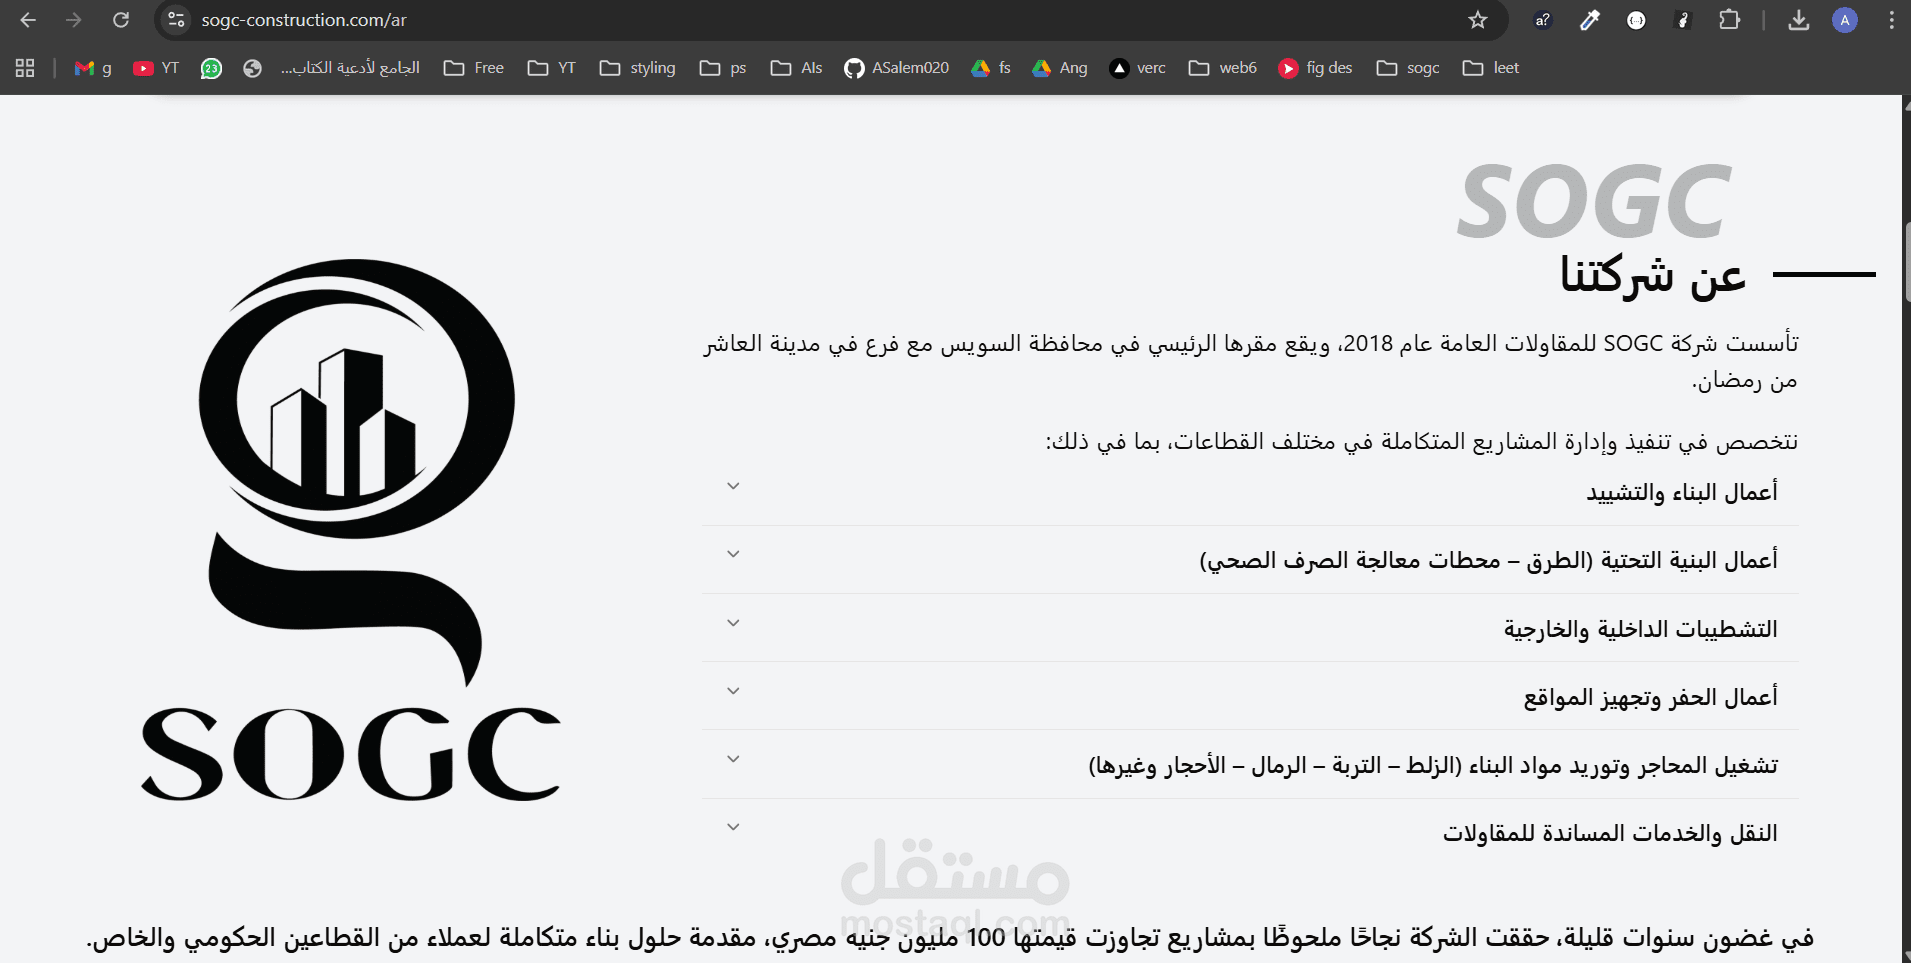1911x963 pixels.
Task: Click the أعمال البنية التحتية heading text
Action: click(x=1489, y=560)
